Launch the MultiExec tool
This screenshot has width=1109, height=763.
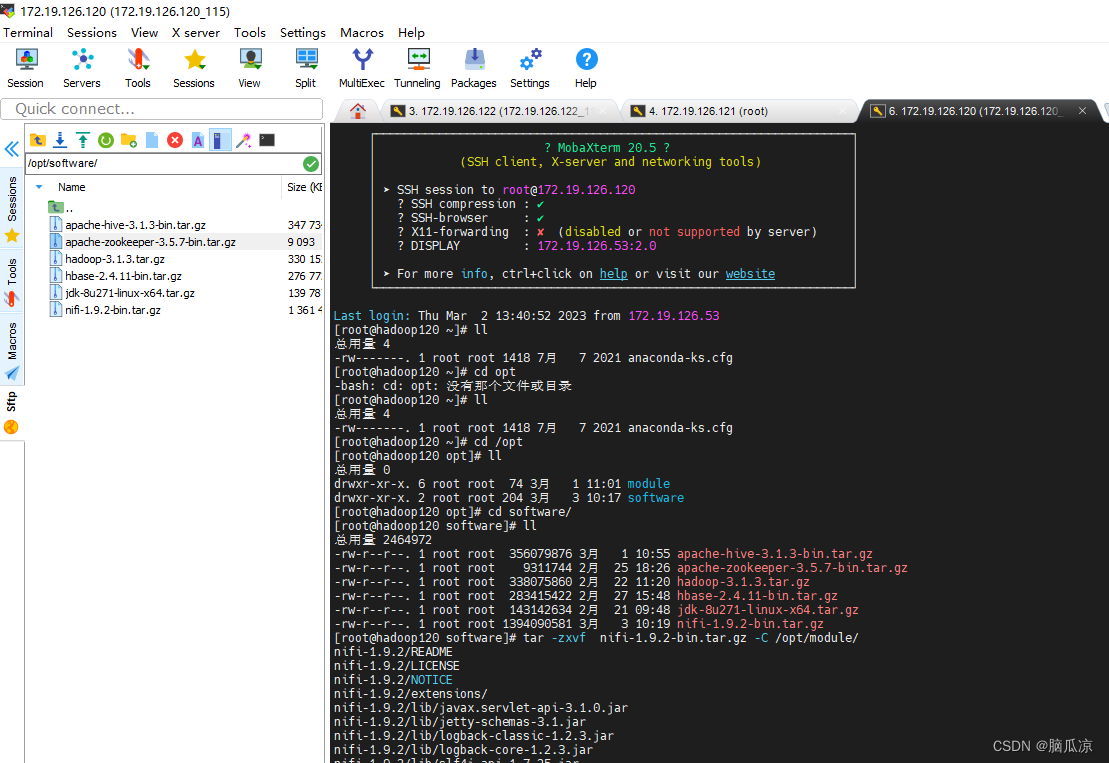(x=361, y=69)
